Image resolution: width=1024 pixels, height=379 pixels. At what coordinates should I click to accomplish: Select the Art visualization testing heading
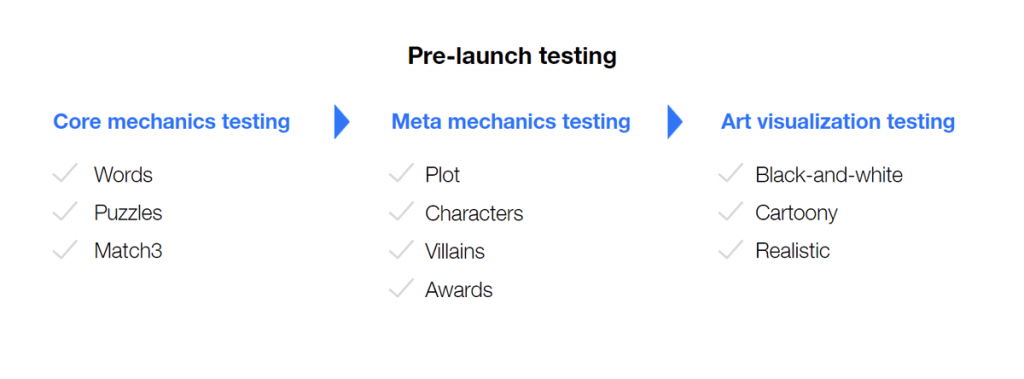point(838,122)
